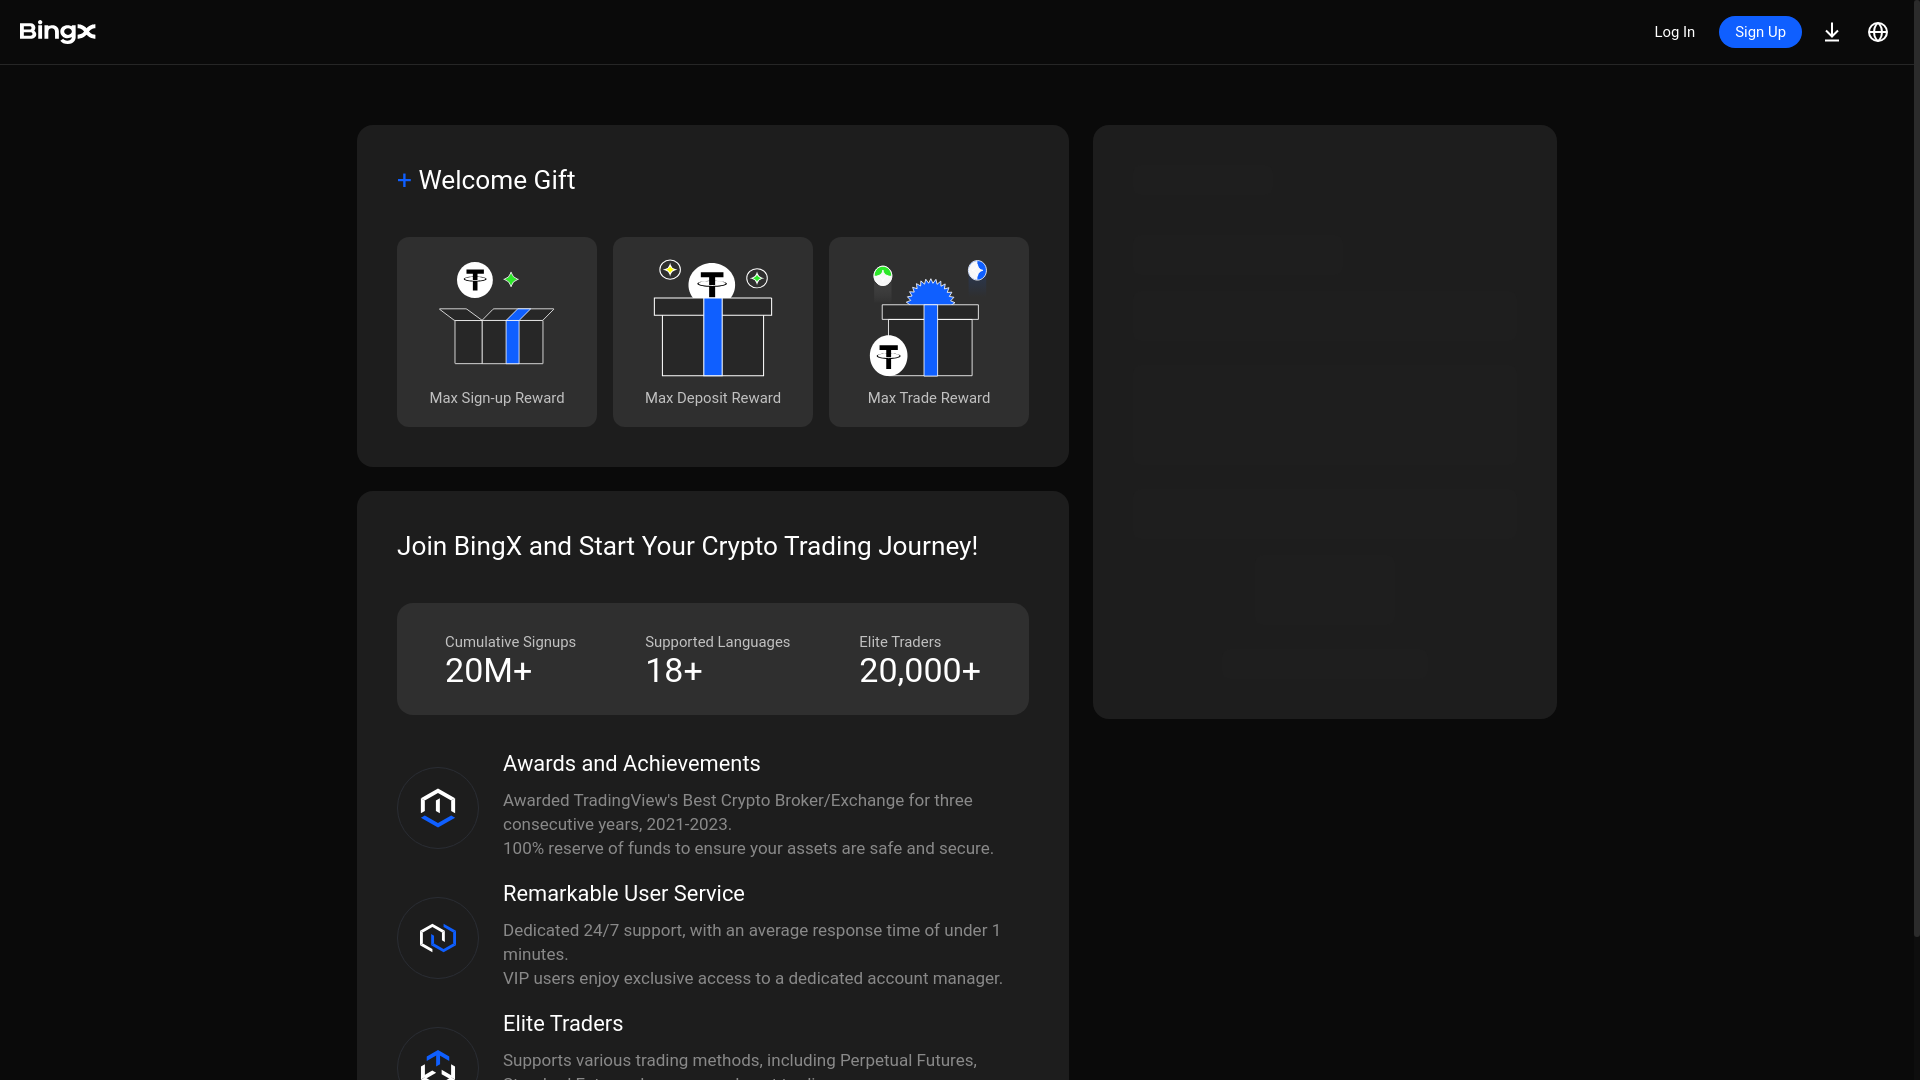
Task: Click the BingX logo
Action: pos(58,32)
